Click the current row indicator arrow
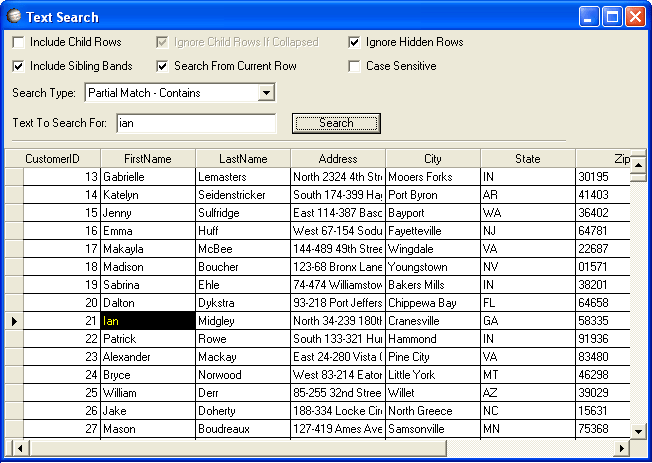 (x=14, y=321)
